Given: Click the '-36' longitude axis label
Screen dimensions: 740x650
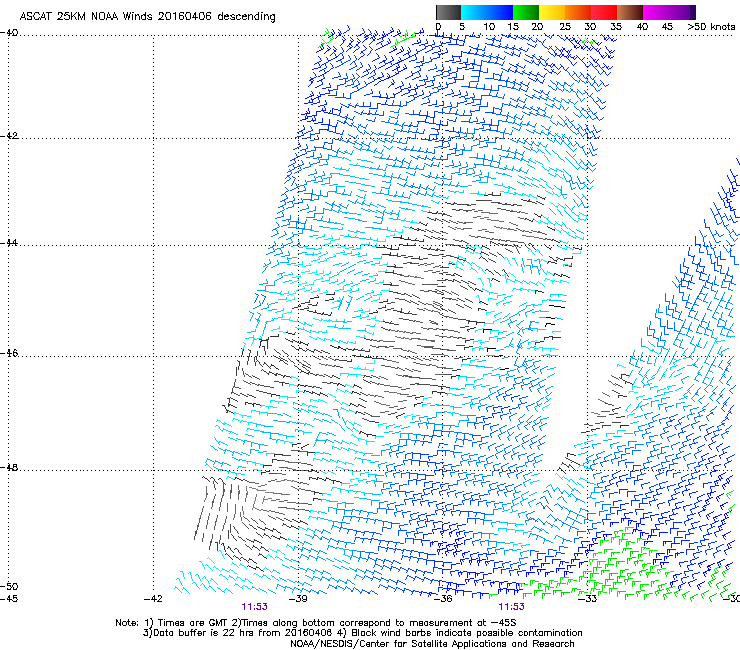Looking at the screenshot, I should point(443,599).
